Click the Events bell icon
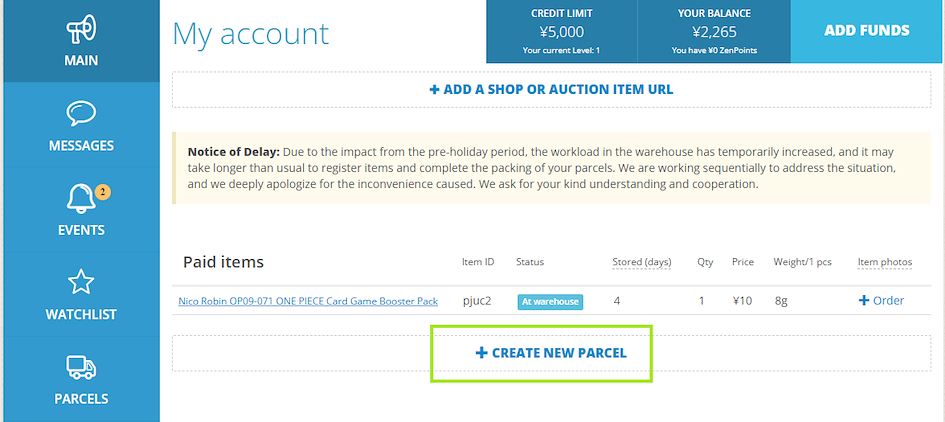Viewport: 945px width, 422px height. [80, 199]
